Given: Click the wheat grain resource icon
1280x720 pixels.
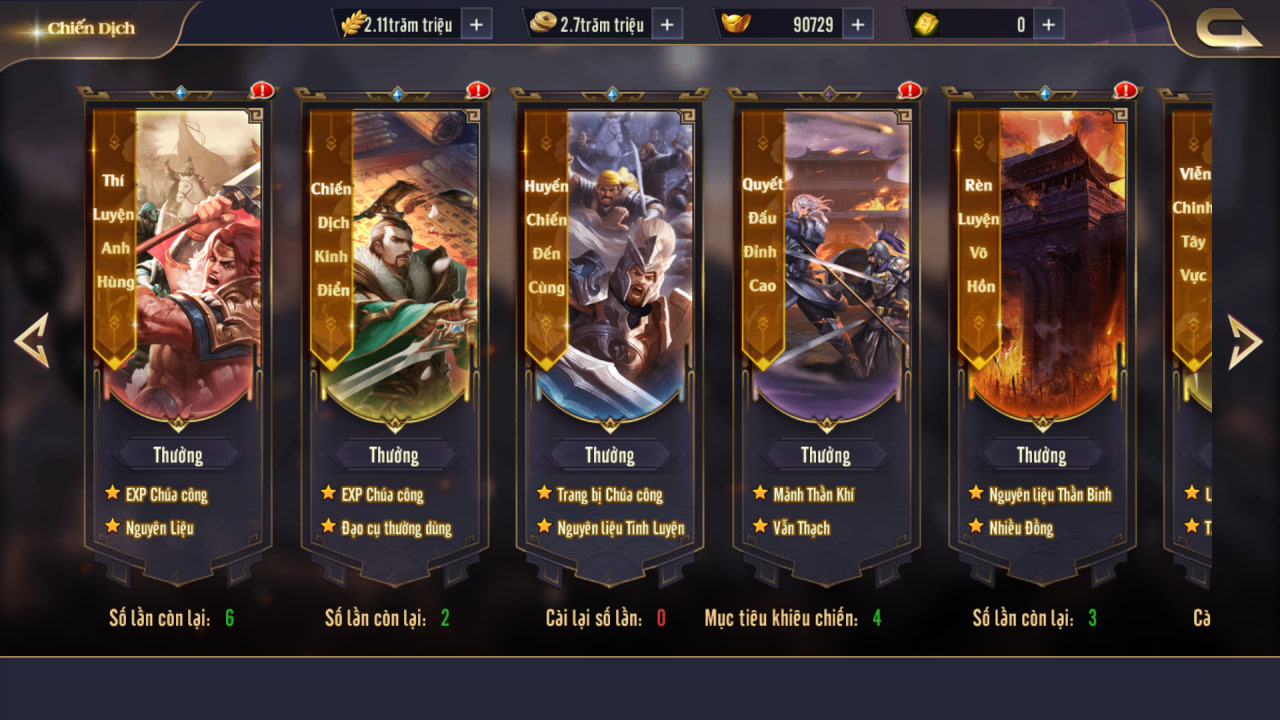Looking at the screenshot, I should [352, 24].
